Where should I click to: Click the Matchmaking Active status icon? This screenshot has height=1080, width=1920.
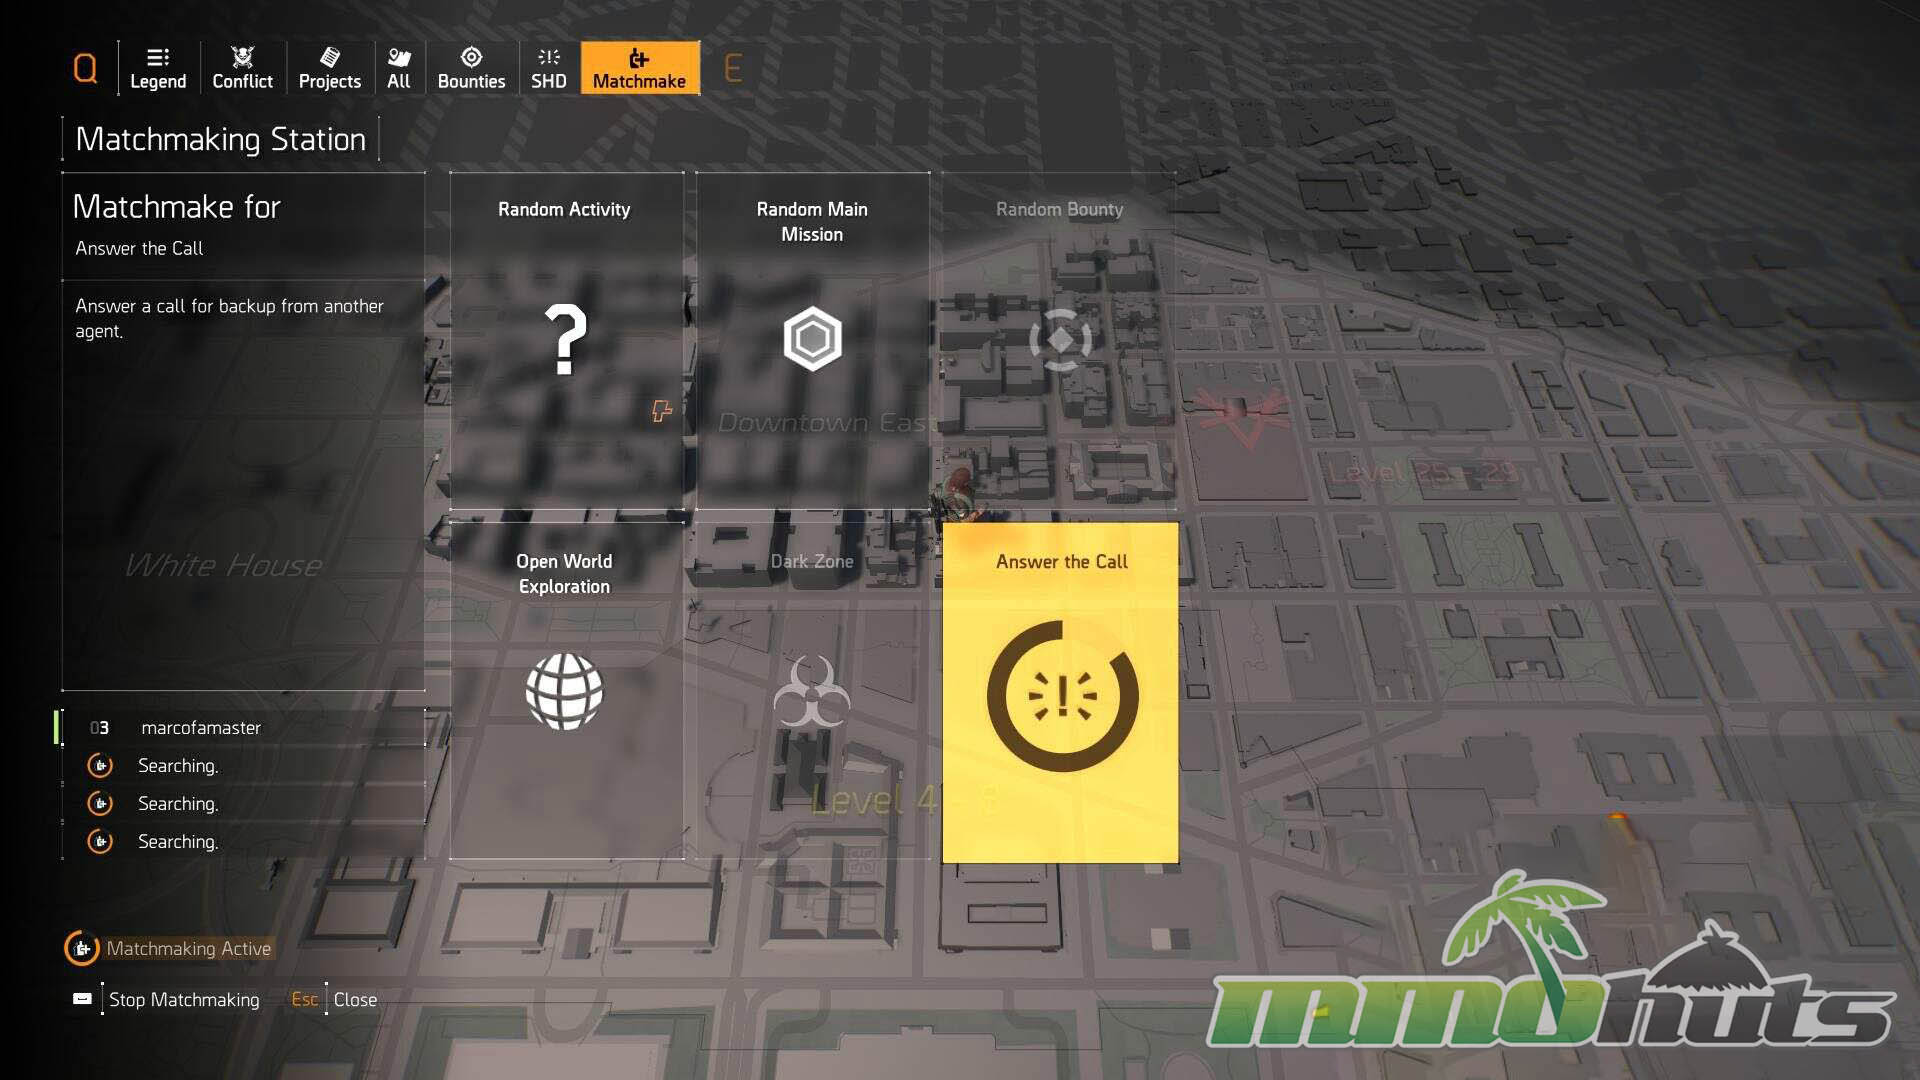click(82, 948)
